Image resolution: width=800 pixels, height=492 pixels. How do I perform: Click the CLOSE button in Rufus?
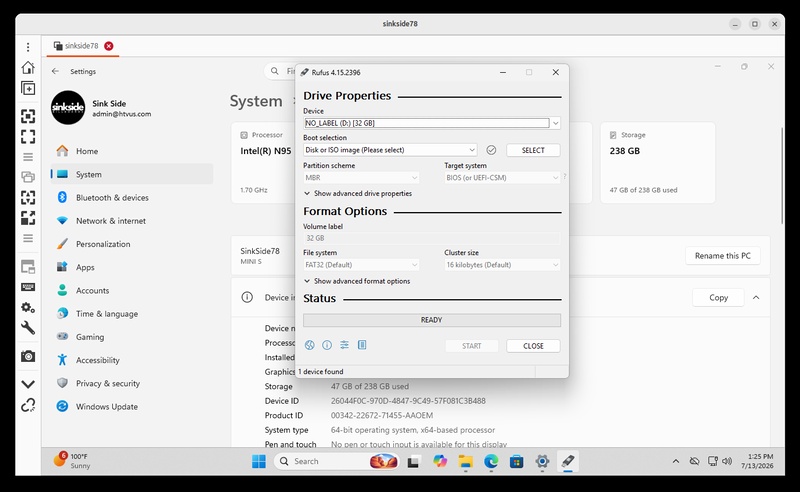coord(533,346)
